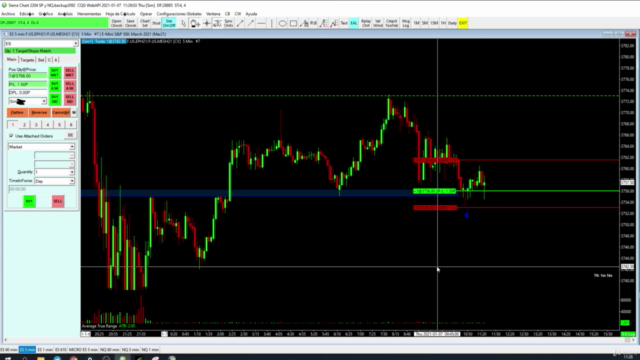Switch chart to 15M timeframe button
640x360 pixels.
(x=434, y=23)
